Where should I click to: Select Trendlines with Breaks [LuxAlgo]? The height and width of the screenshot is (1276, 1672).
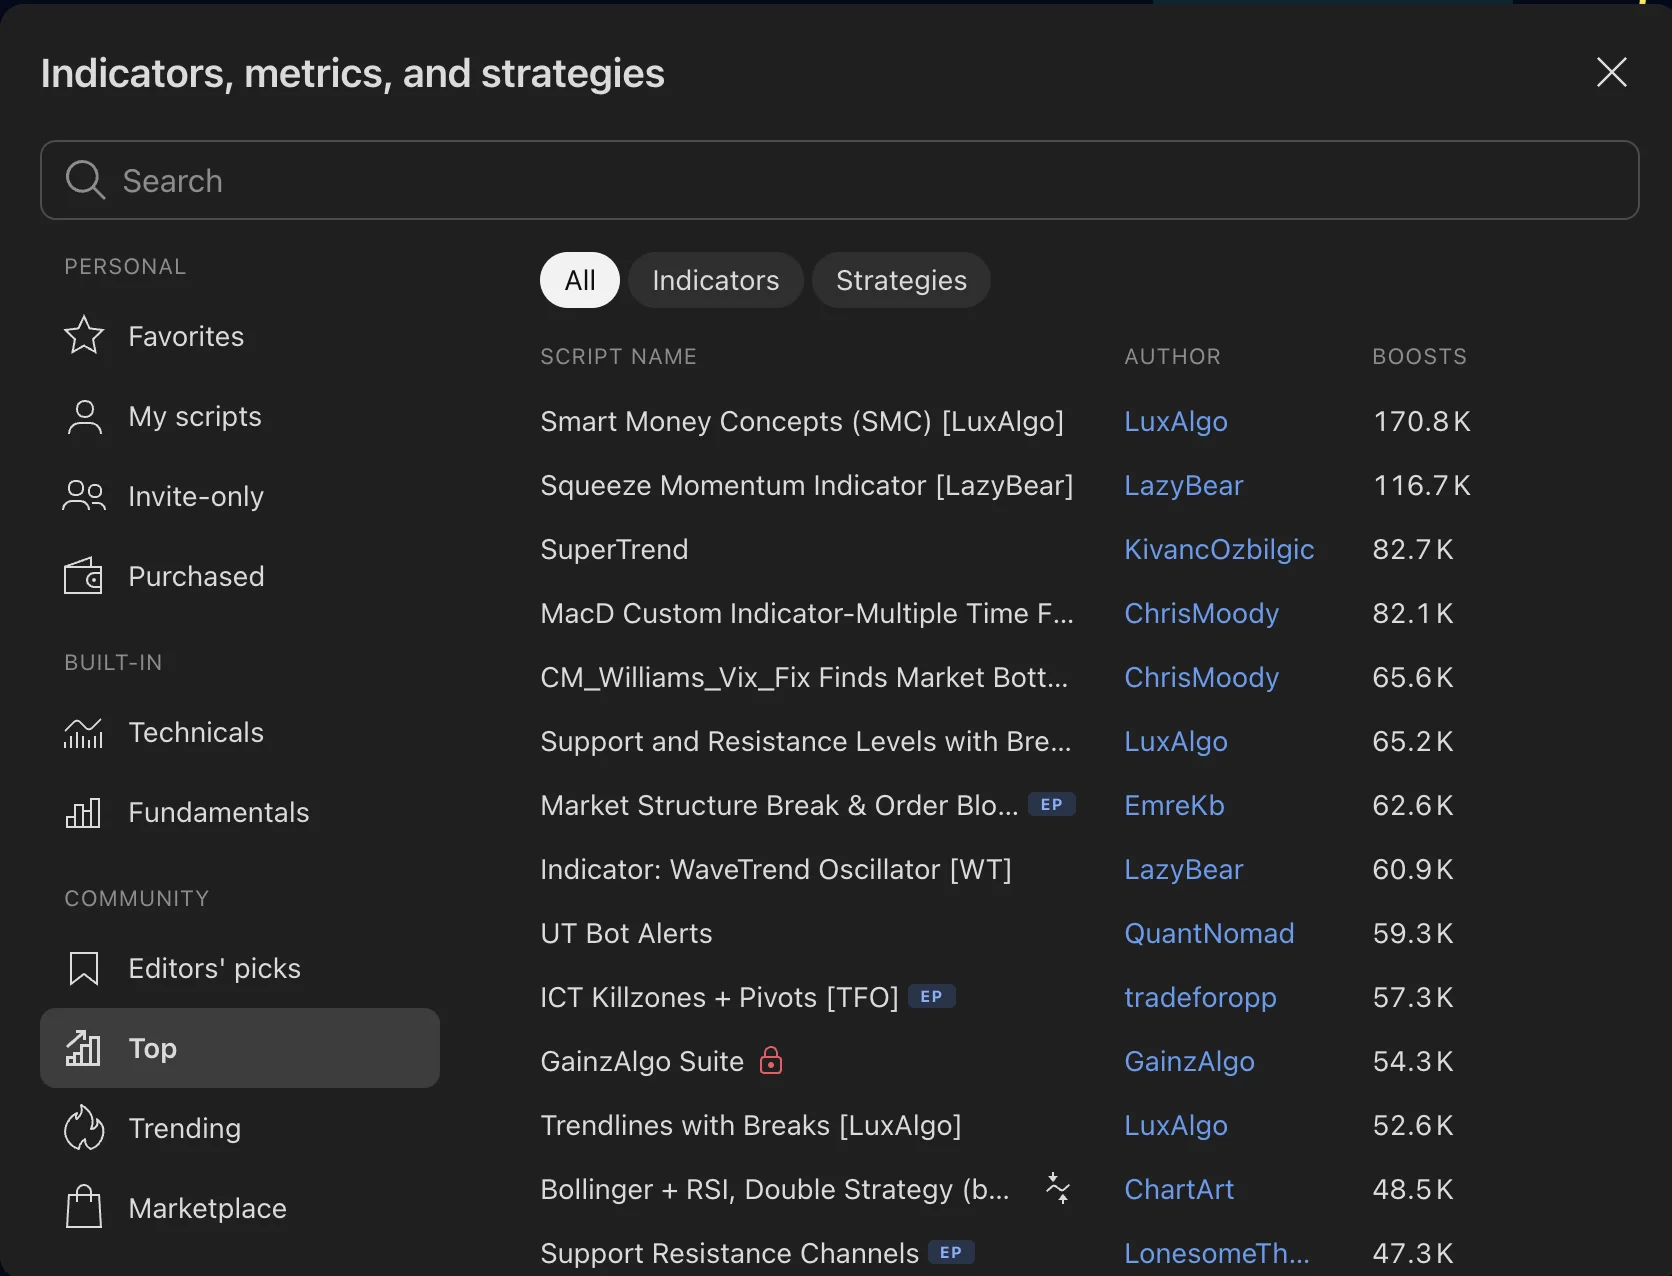tap(751, 1125)
